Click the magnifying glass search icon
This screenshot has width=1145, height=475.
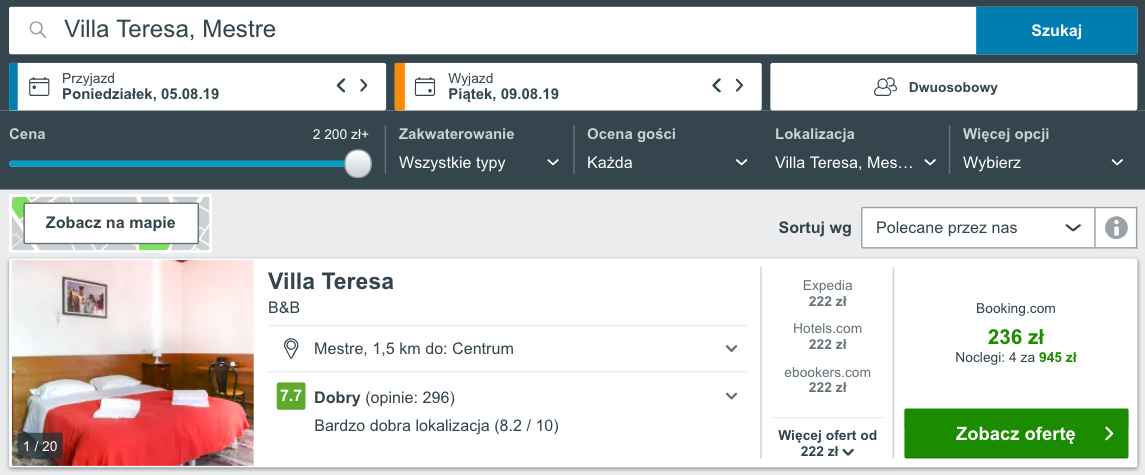click(x=38, y=30)
